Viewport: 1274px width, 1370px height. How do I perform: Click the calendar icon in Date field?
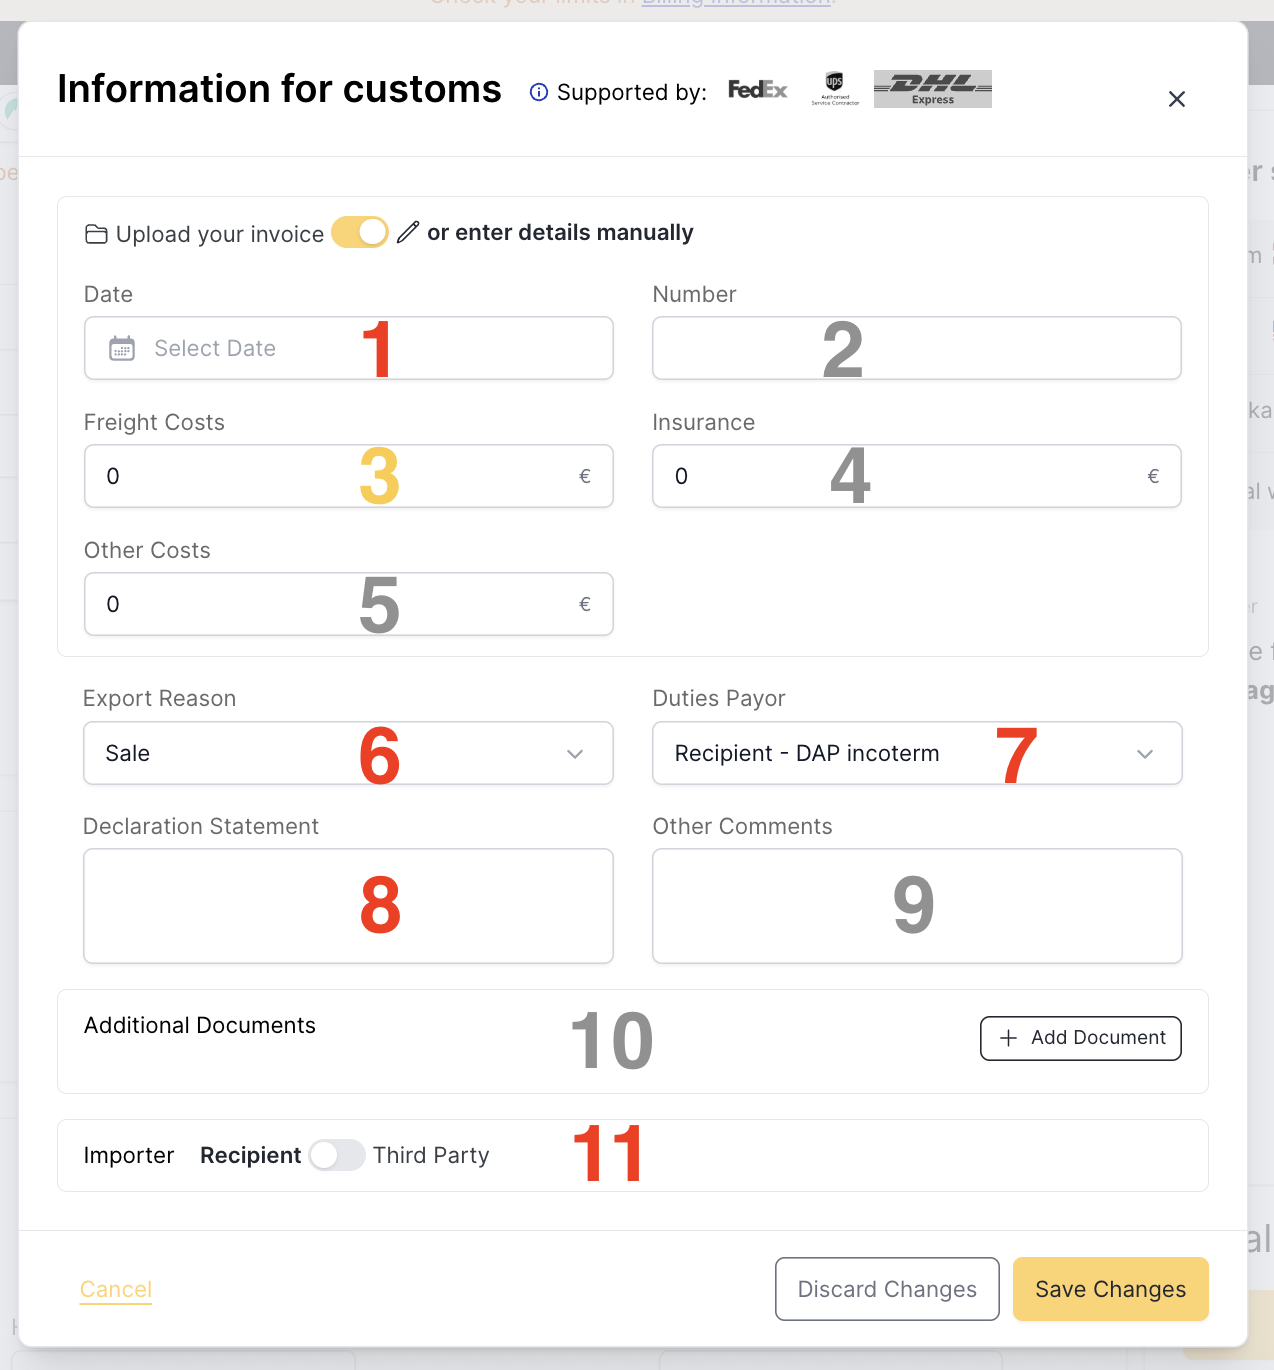(122, 349)
